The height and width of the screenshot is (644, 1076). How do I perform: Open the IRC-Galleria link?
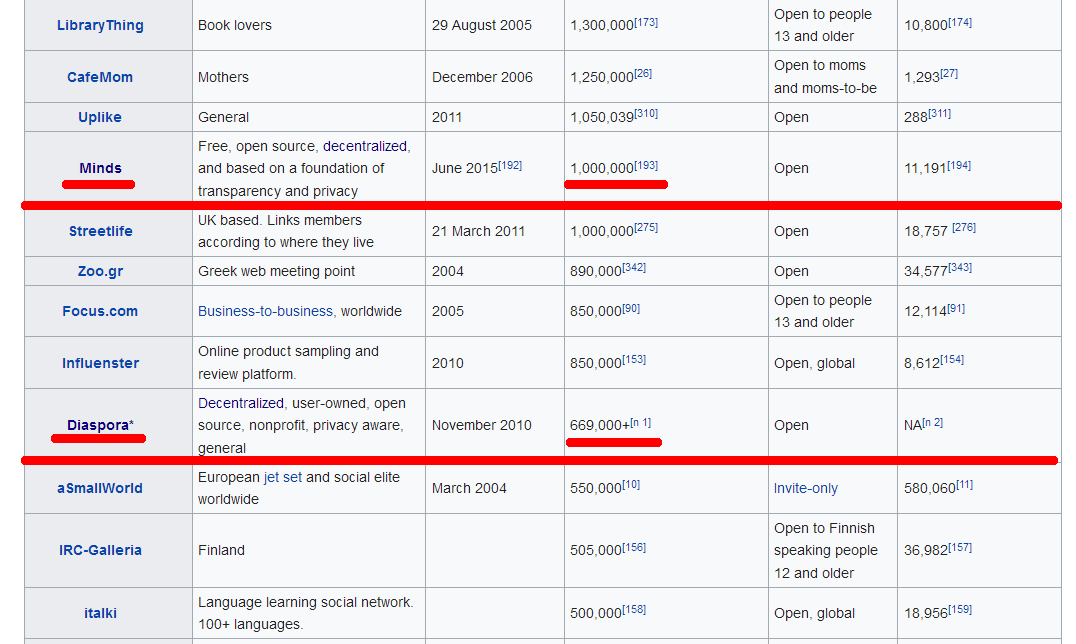coord(100,550)
